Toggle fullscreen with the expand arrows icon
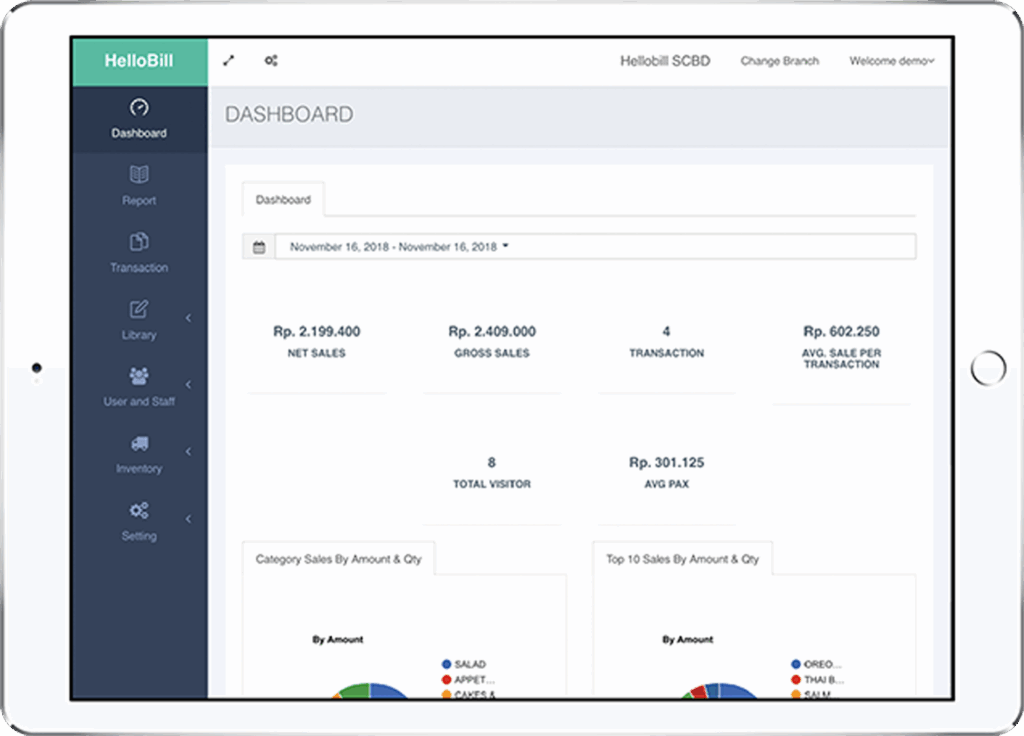 tap(229, 61)
